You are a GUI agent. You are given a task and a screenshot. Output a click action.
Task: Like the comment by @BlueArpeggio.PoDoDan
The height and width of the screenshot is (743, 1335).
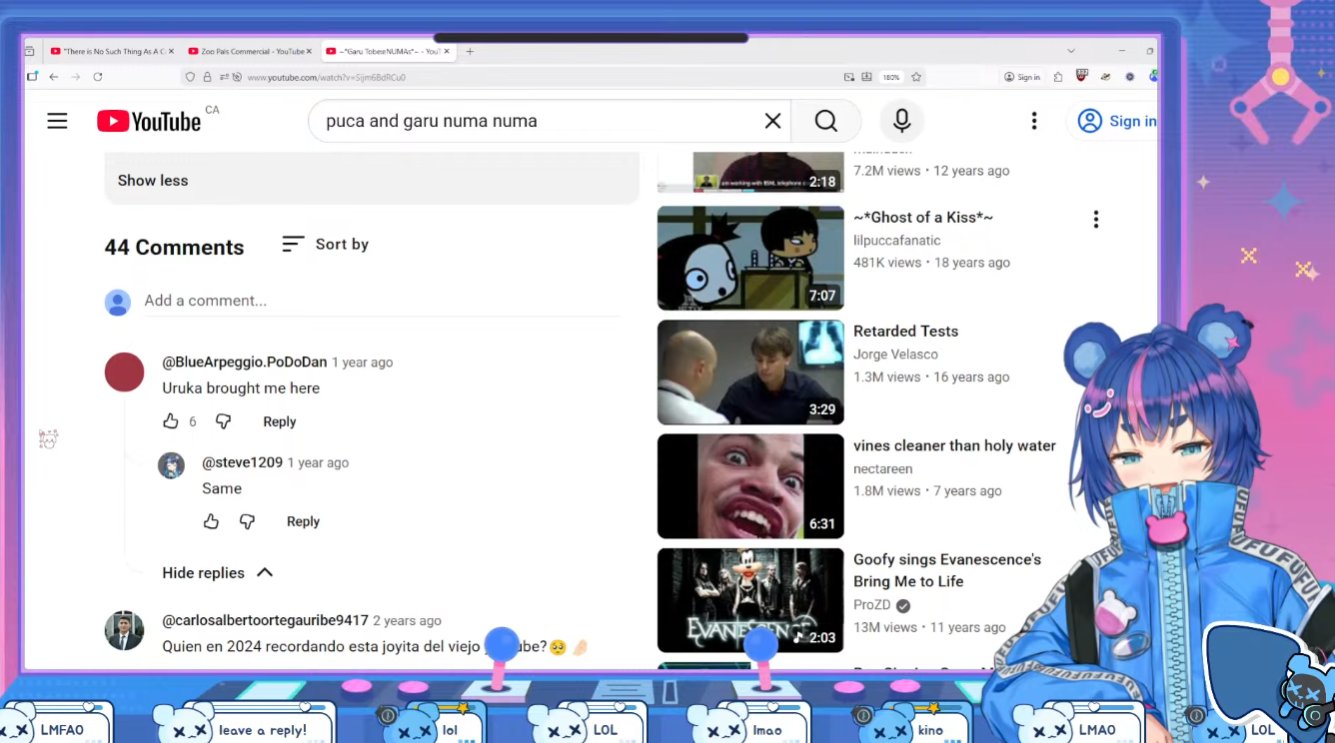pyautogui.click(x=171, y=421)
